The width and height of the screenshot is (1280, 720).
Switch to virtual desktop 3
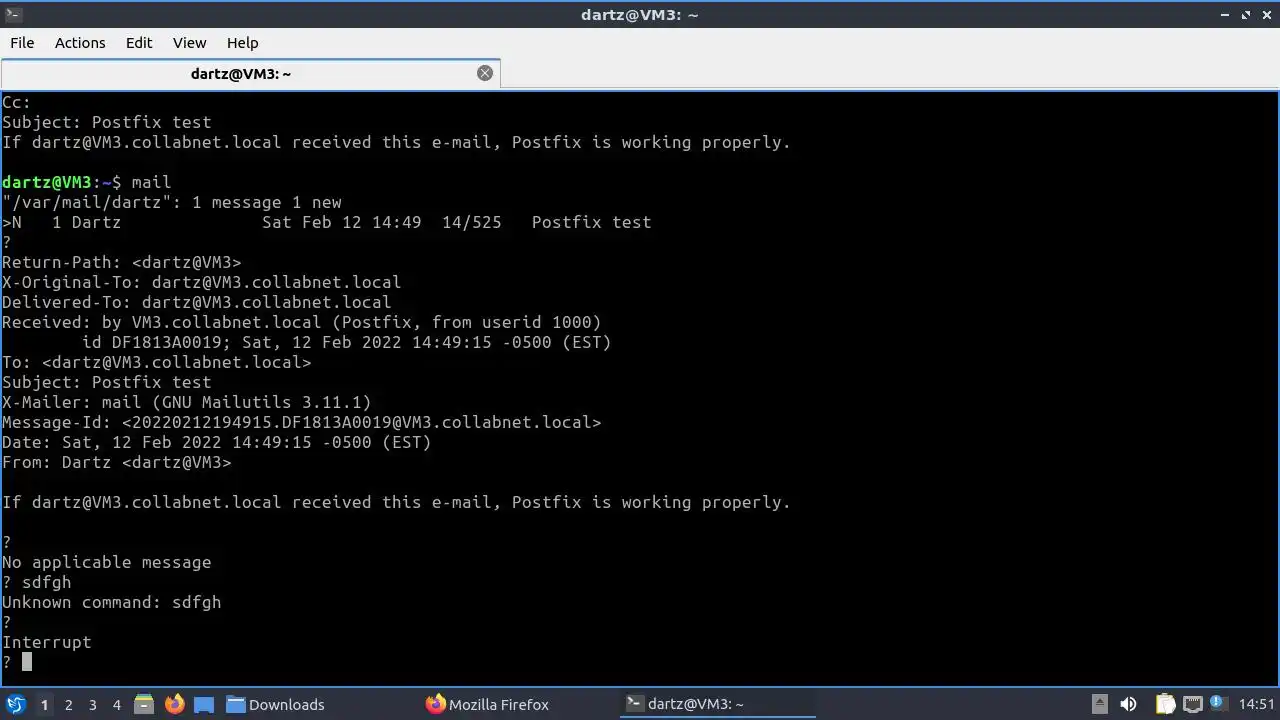pos(92,704)
